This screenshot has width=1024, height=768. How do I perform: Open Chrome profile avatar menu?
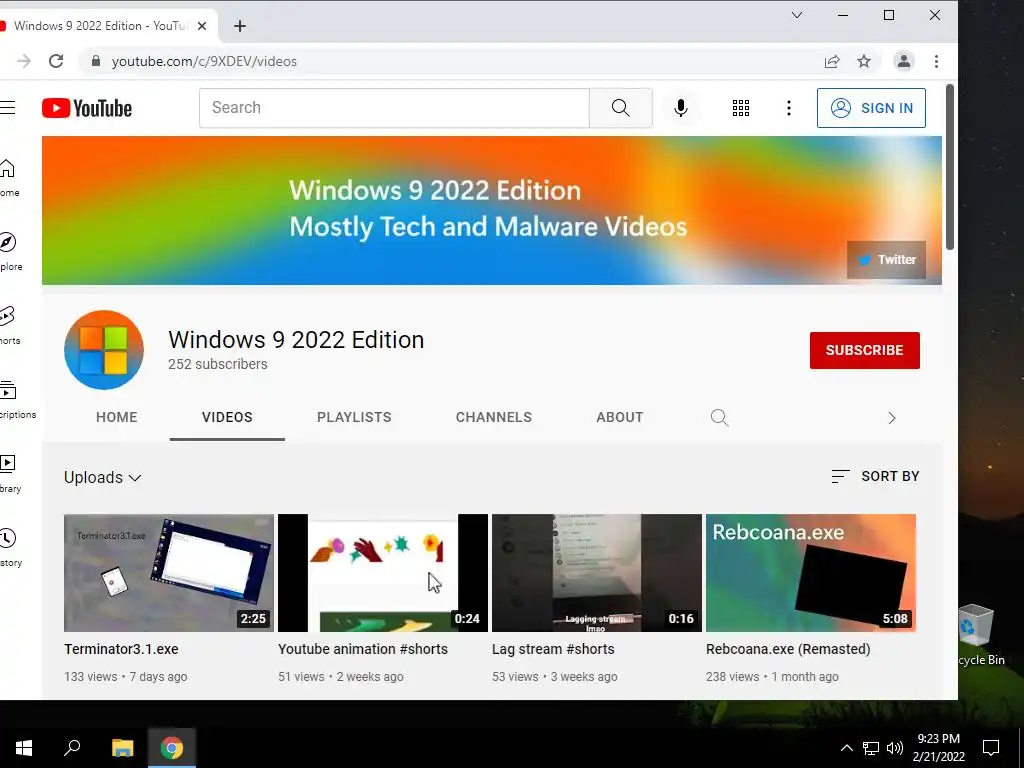point(904,61)
